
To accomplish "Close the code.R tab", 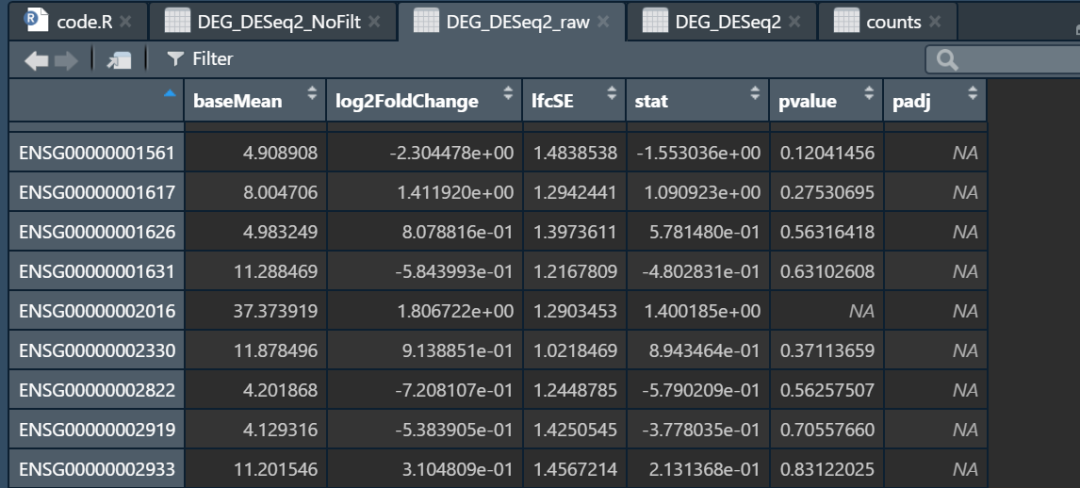I will coord(125,22).
